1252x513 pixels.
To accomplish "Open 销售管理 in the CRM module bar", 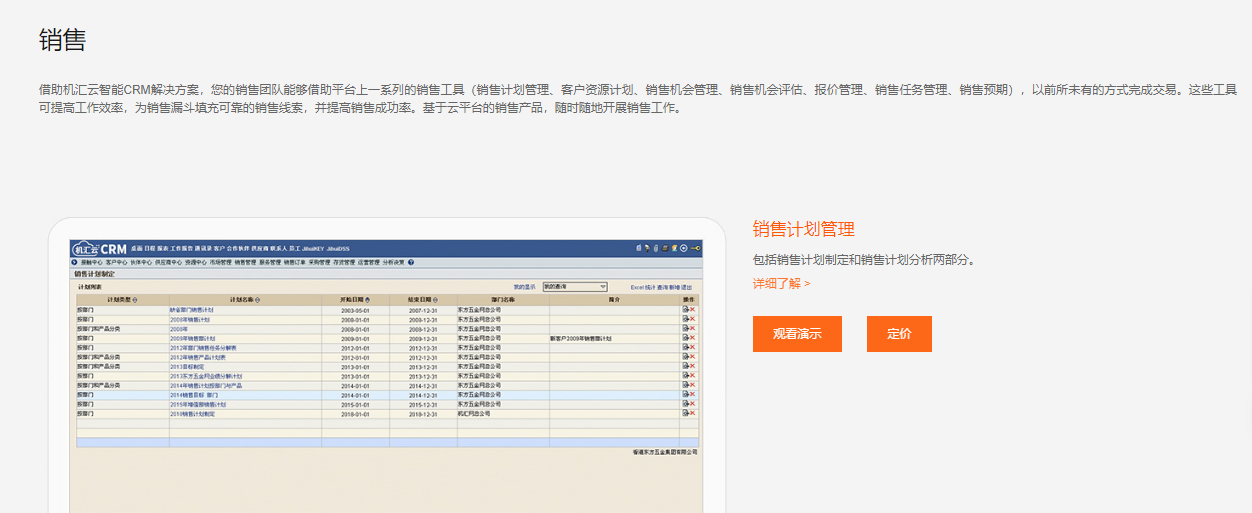I will click(x=246, y=262).
